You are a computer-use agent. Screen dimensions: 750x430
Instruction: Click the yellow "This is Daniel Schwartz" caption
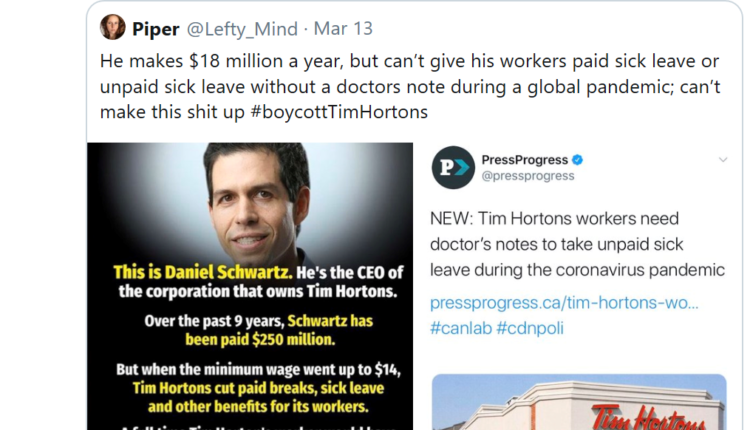214,270
